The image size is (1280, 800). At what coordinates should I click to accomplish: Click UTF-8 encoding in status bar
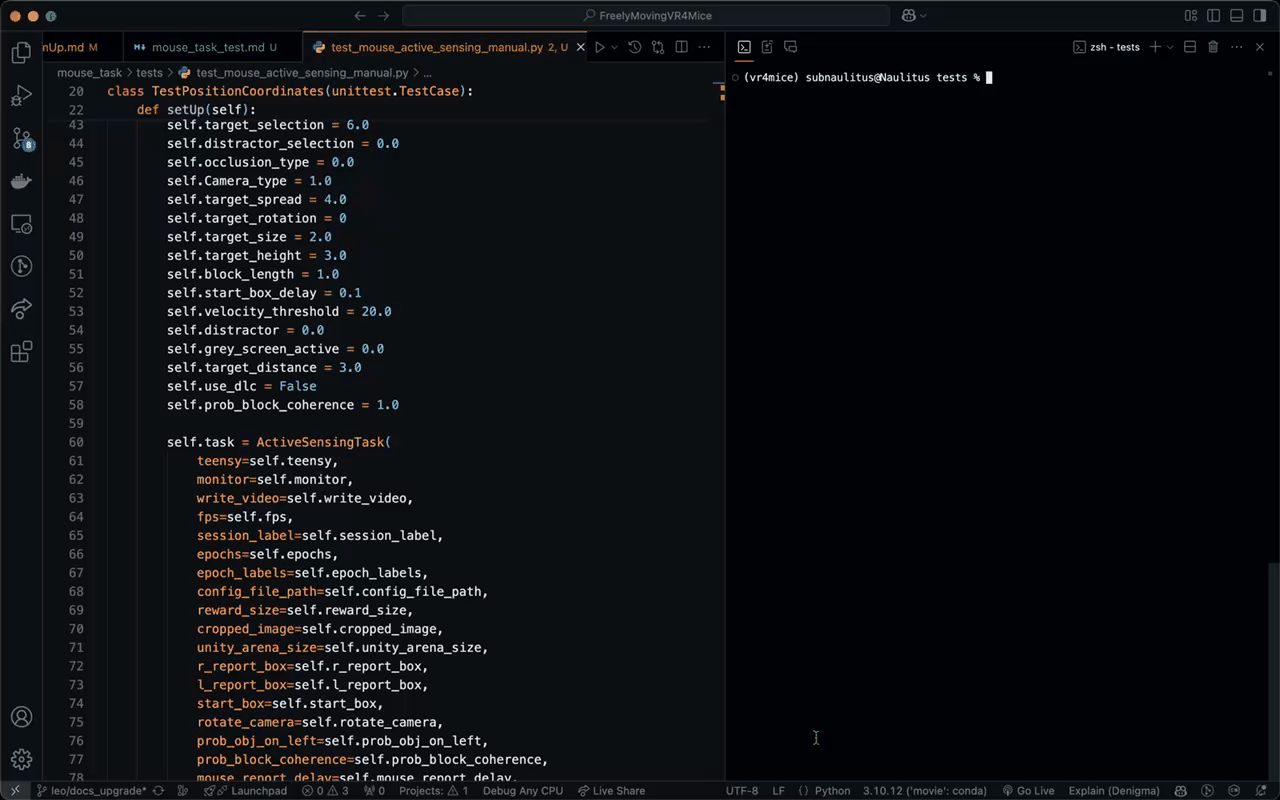tap(742, 791)
